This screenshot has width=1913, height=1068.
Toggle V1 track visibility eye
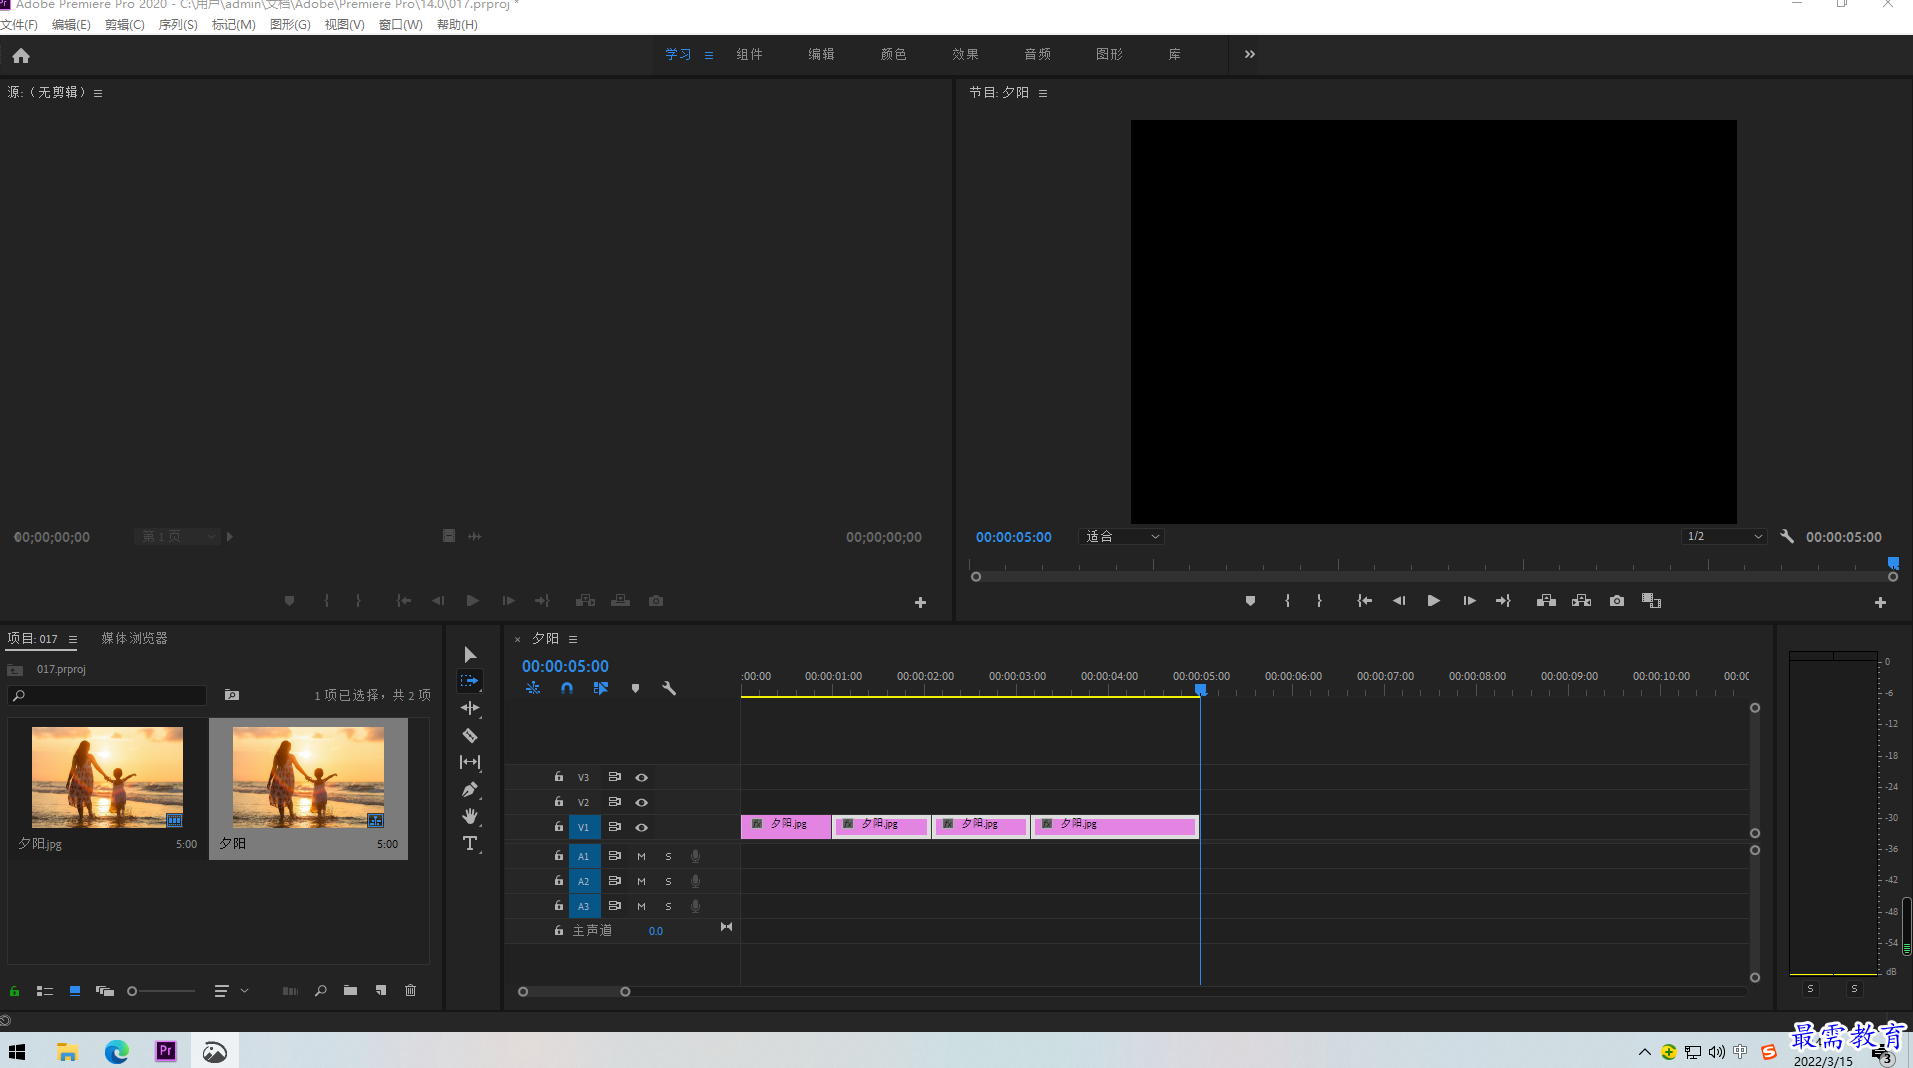(x=642, y=827)
